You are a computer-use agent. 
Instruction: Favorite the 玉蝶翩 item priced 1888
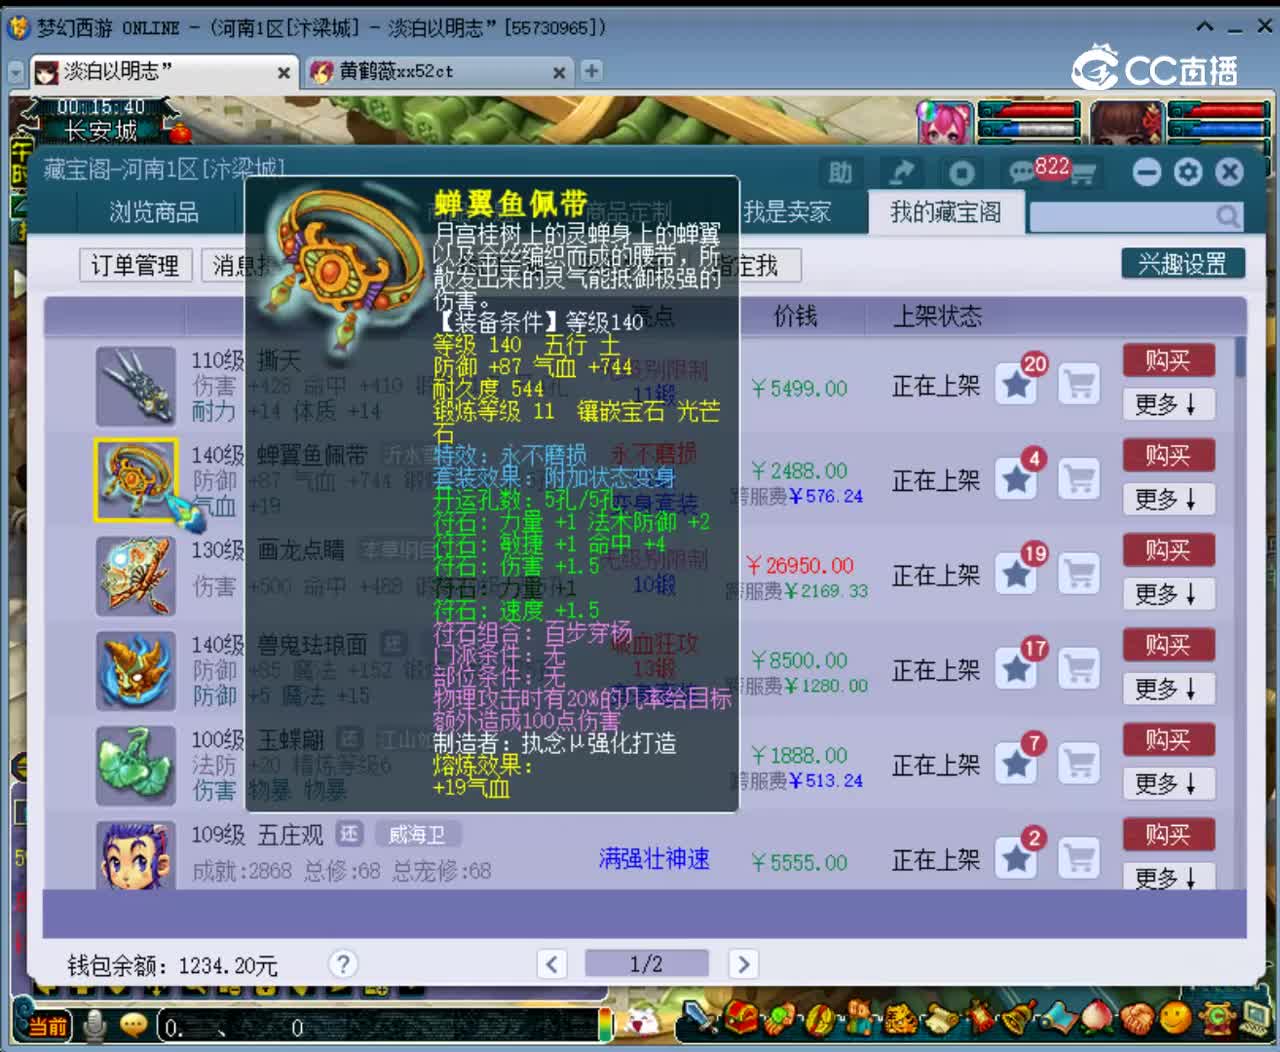coord(1017,764)
